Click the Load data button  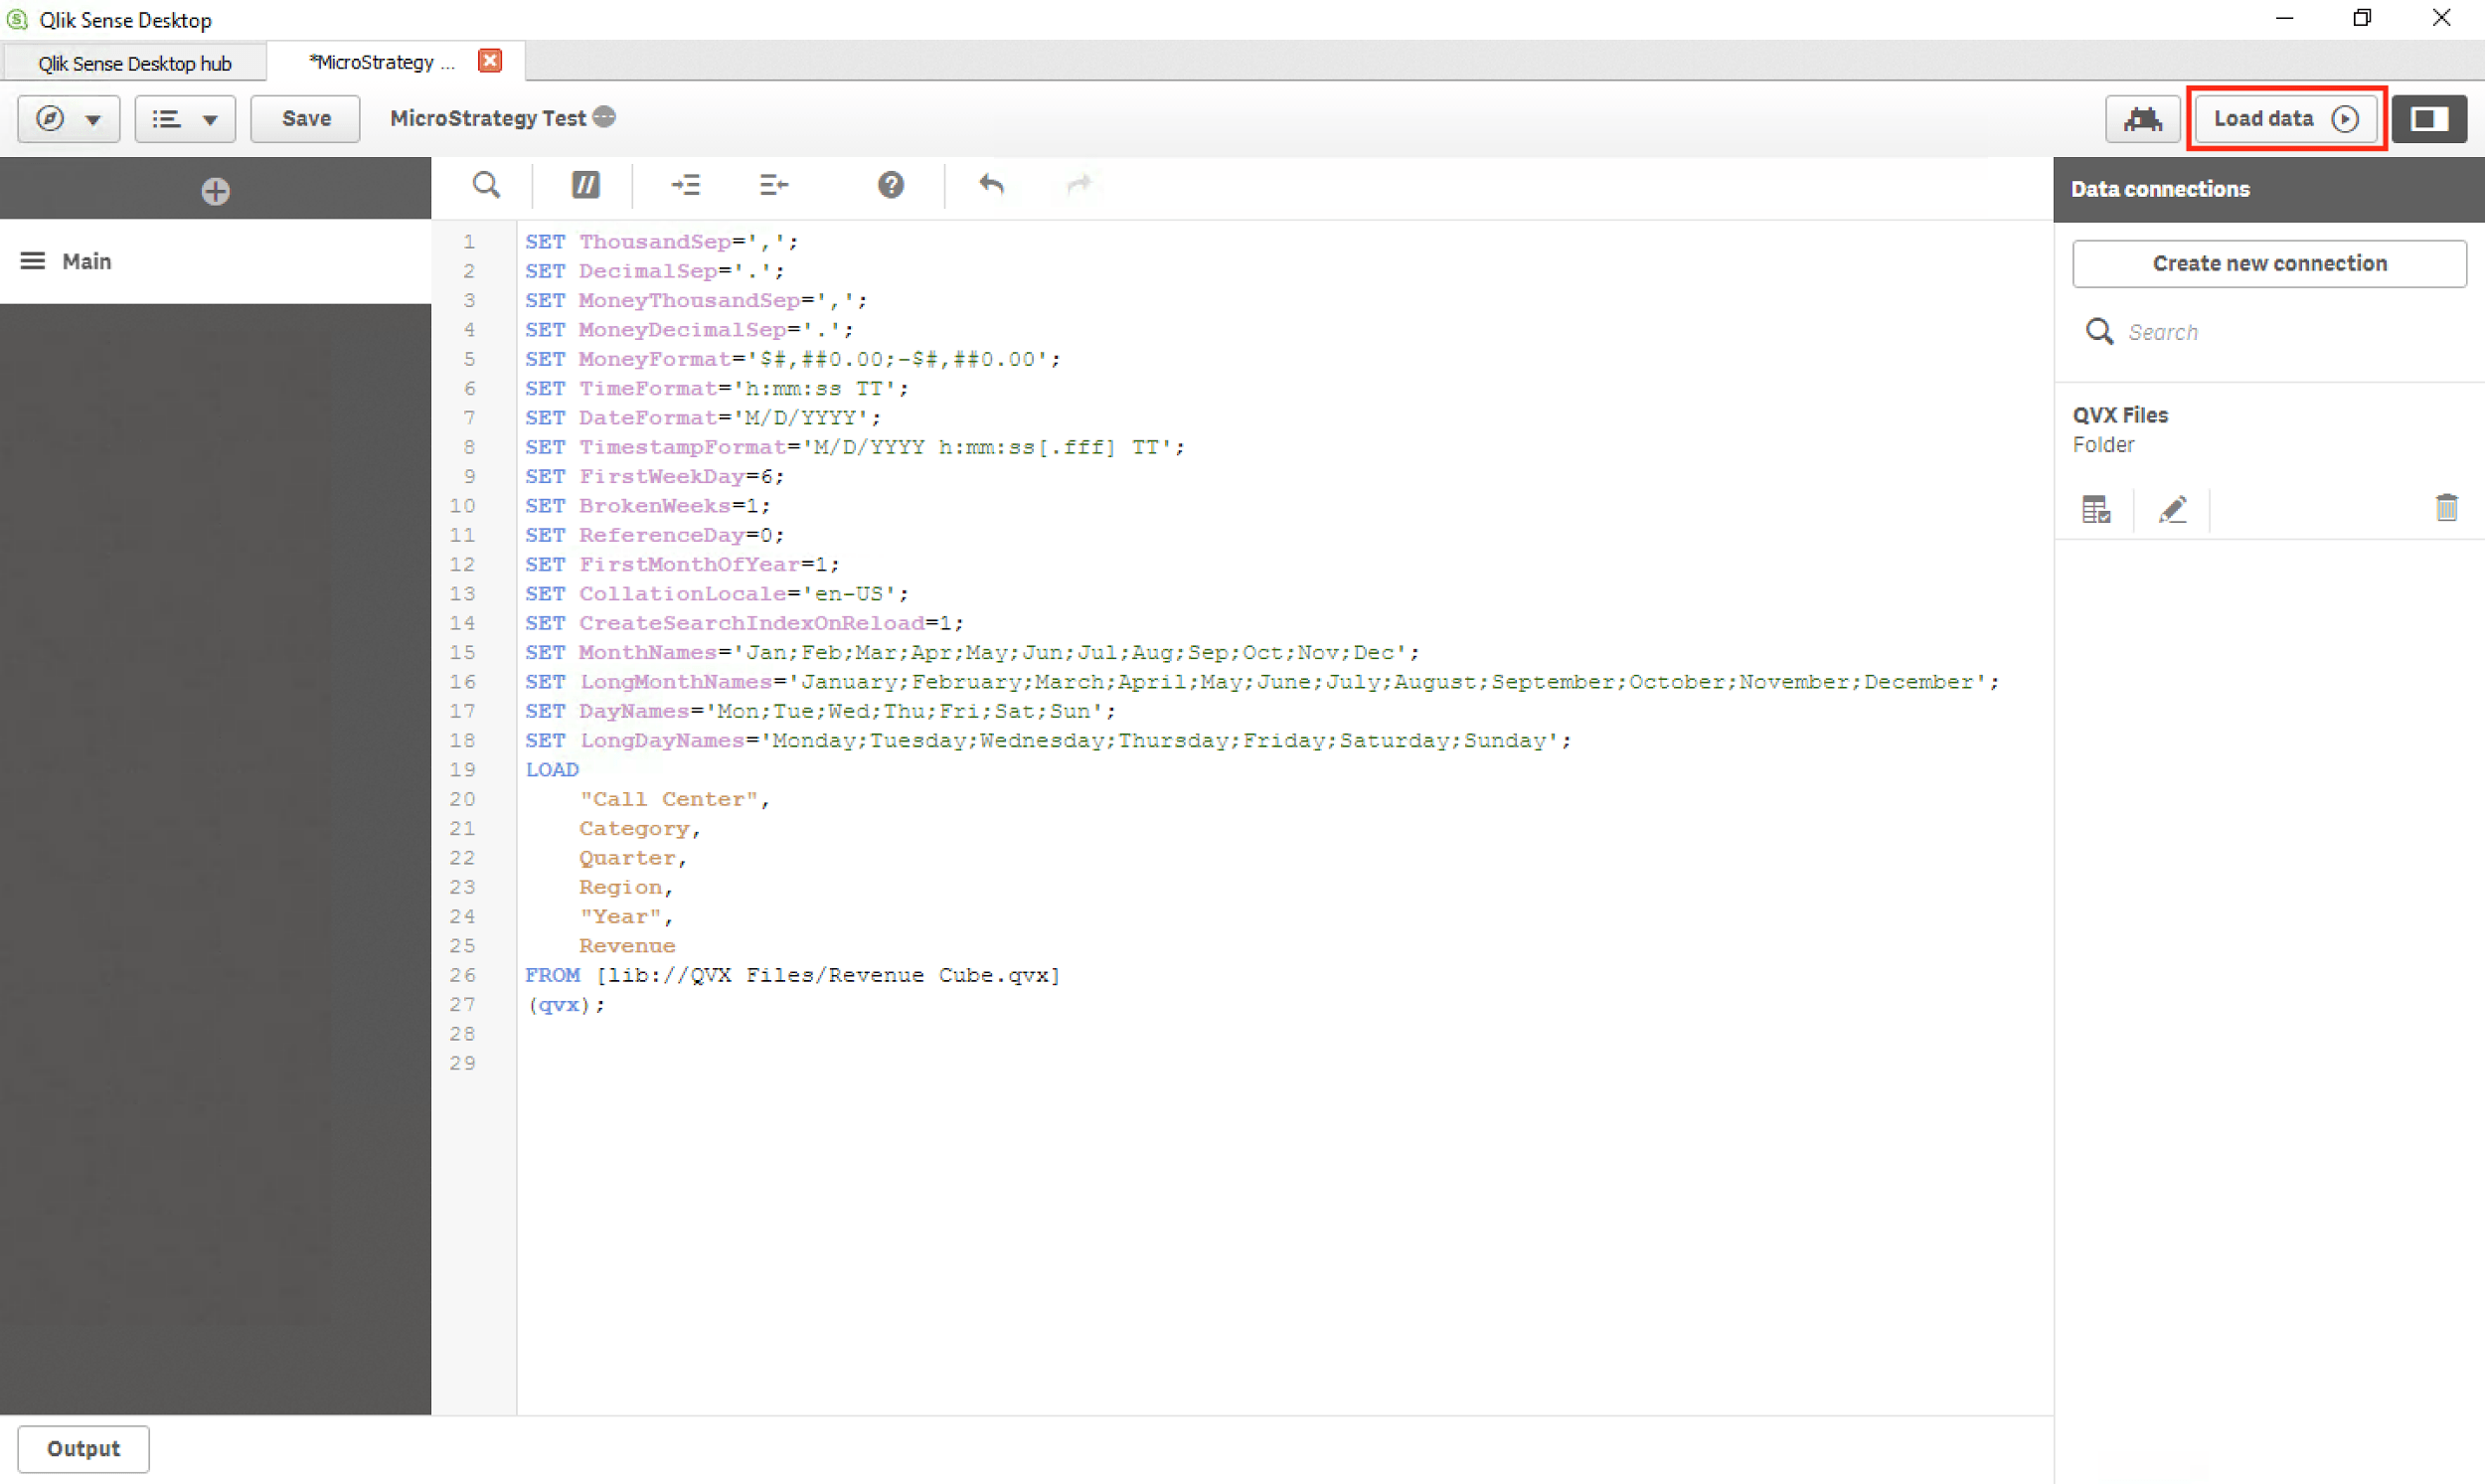tap(2285, 119)
